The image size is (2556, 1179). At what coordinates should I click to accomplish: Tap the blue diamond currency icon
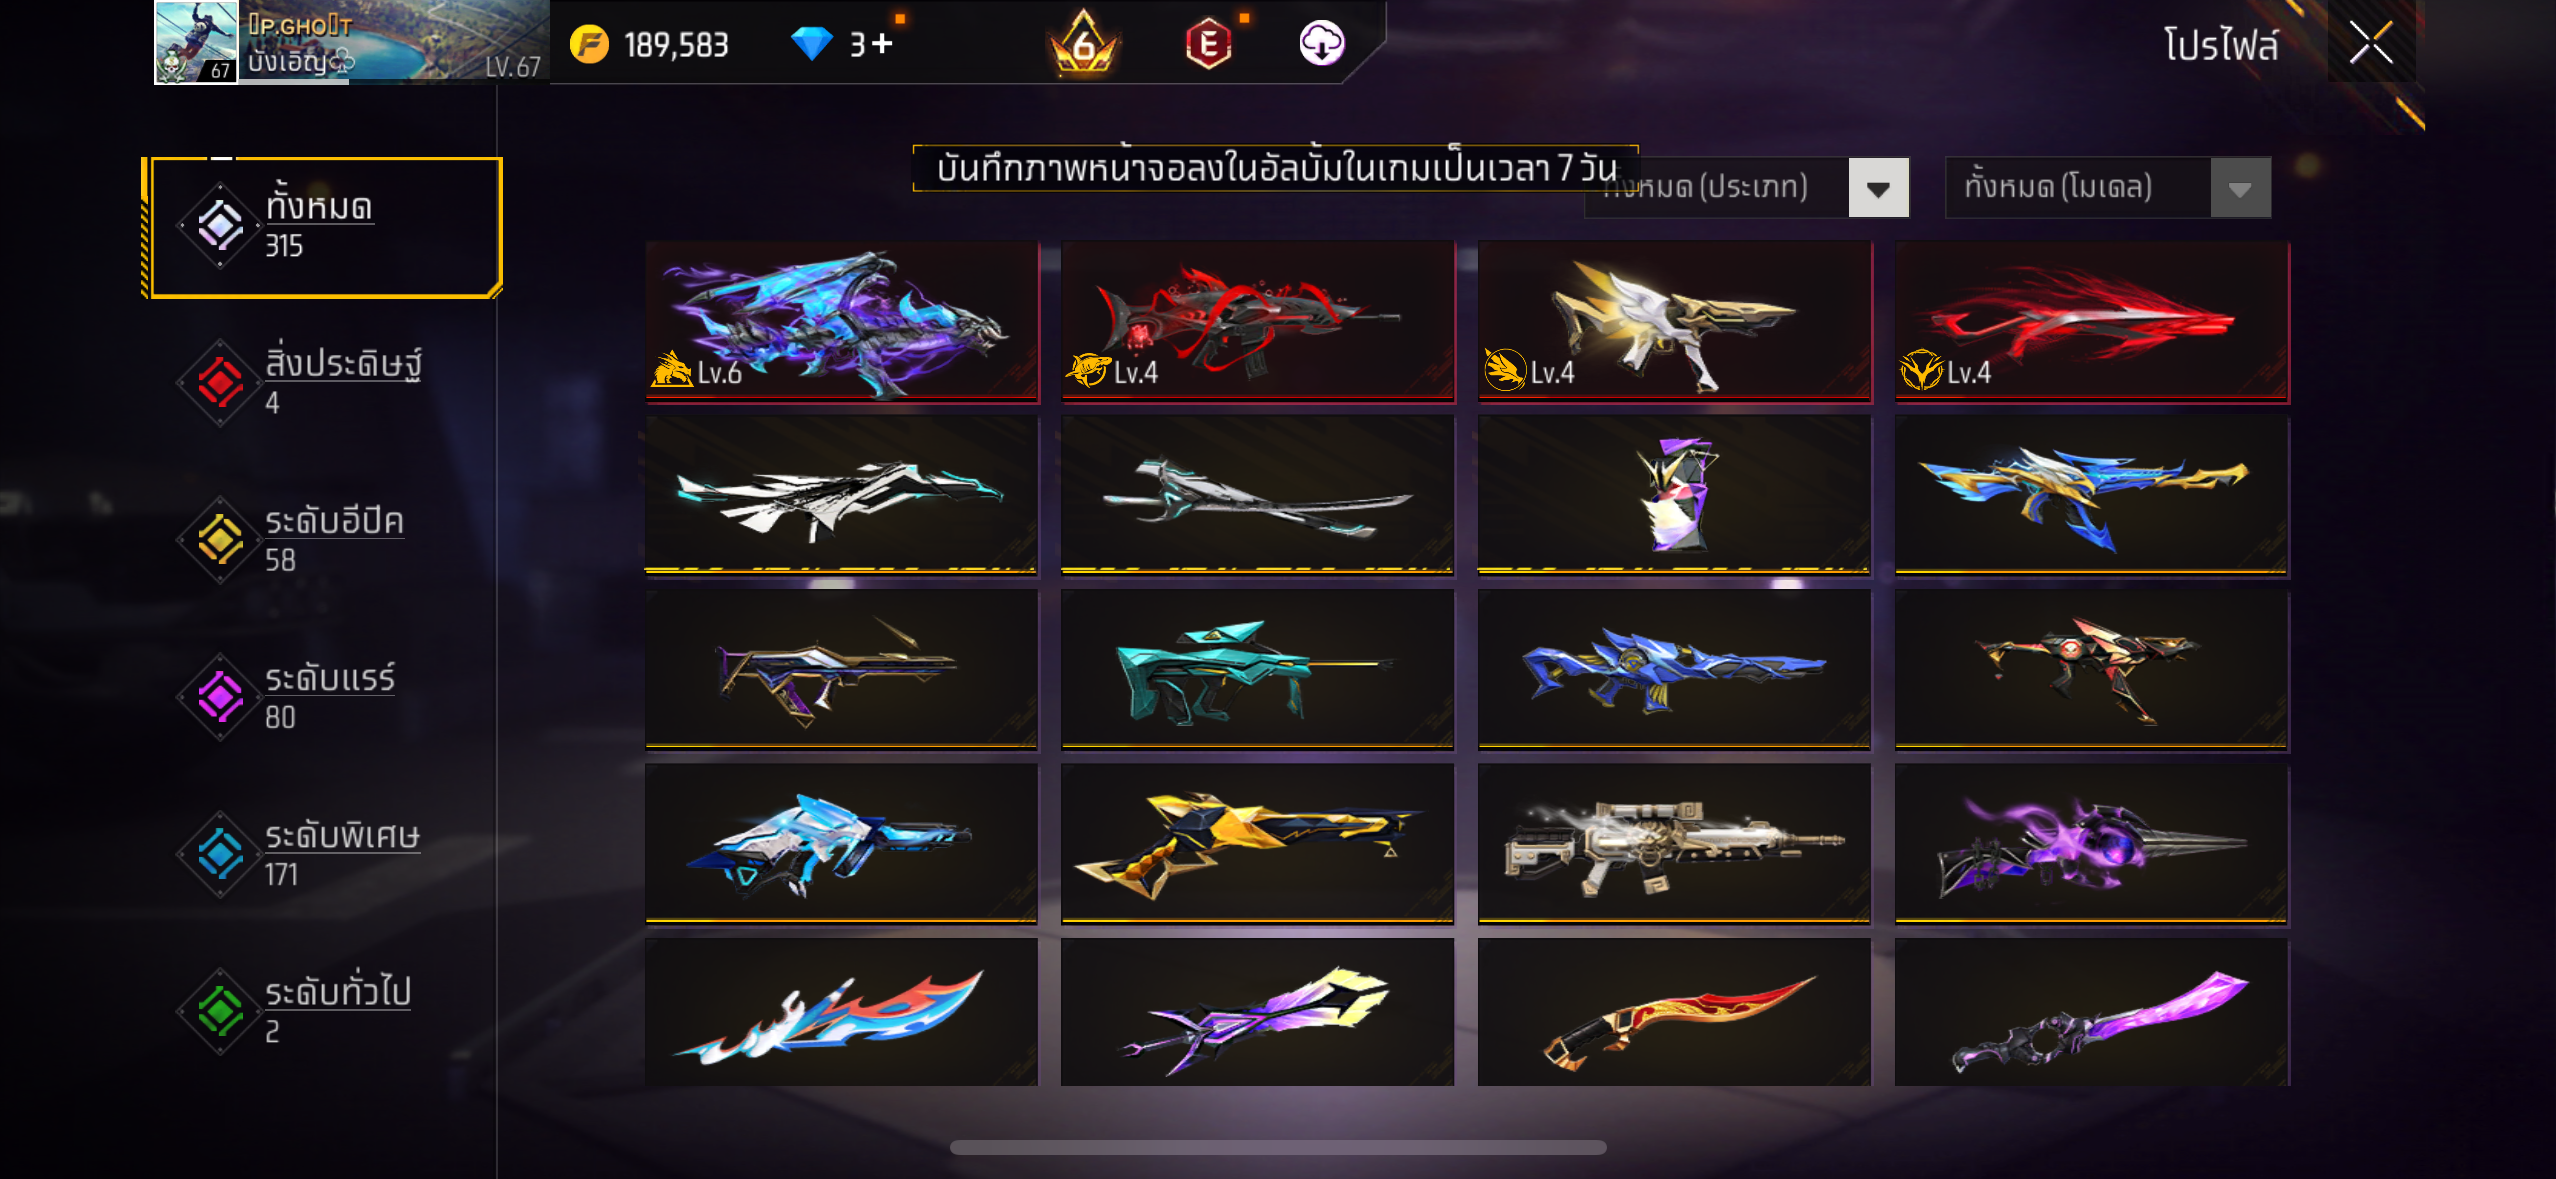click(811, 44)
